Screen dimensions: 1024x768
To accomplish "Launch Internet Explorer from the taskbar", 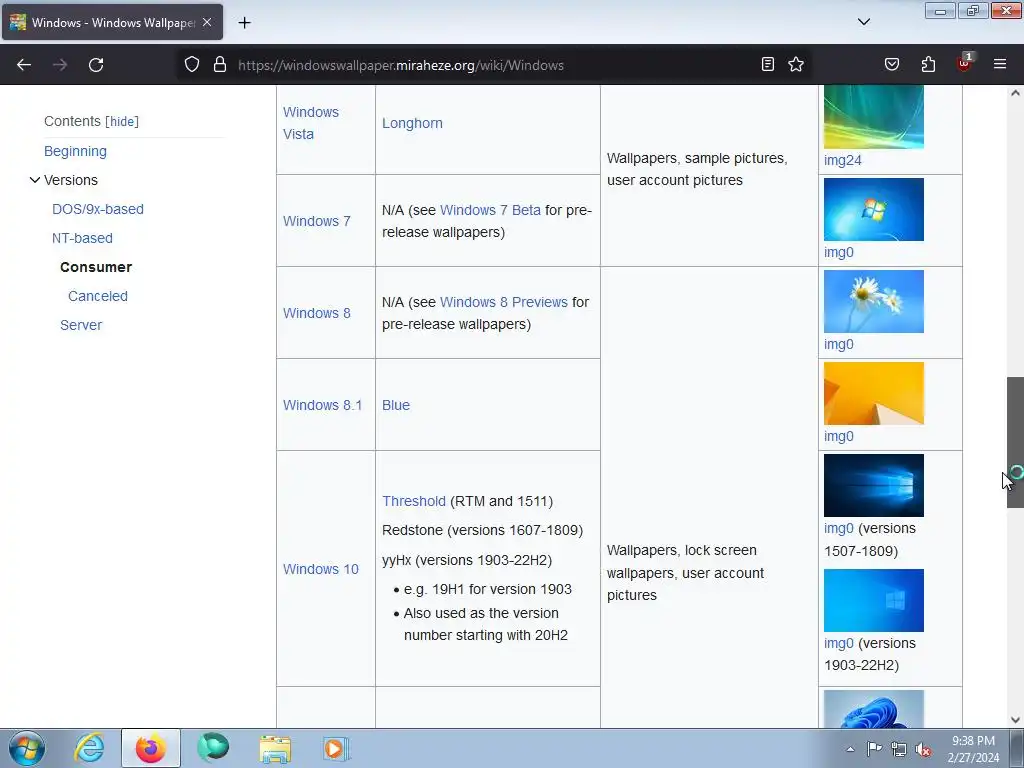I will pos(89,748).
